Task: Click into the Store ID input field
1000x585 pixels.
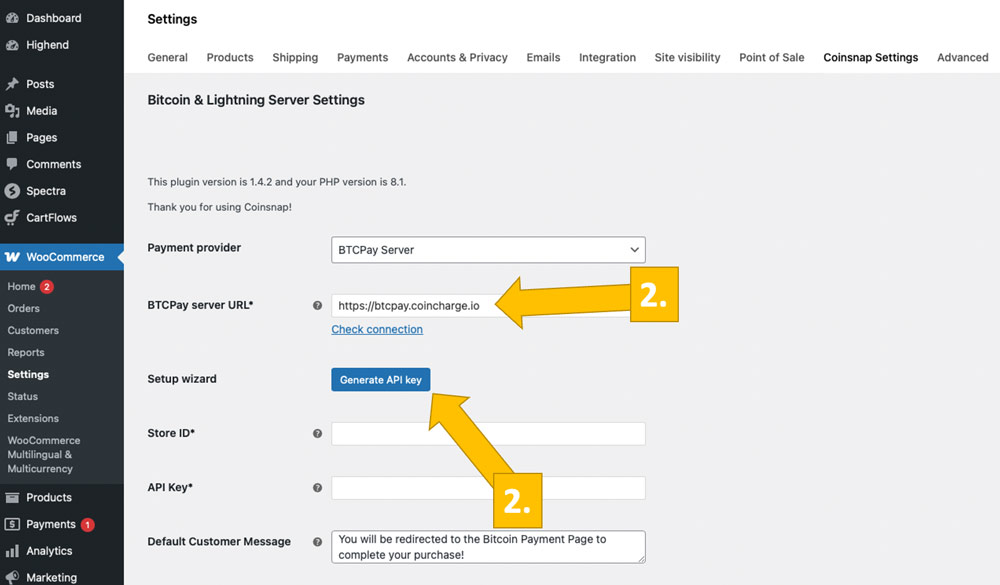Action: [488, 434]
